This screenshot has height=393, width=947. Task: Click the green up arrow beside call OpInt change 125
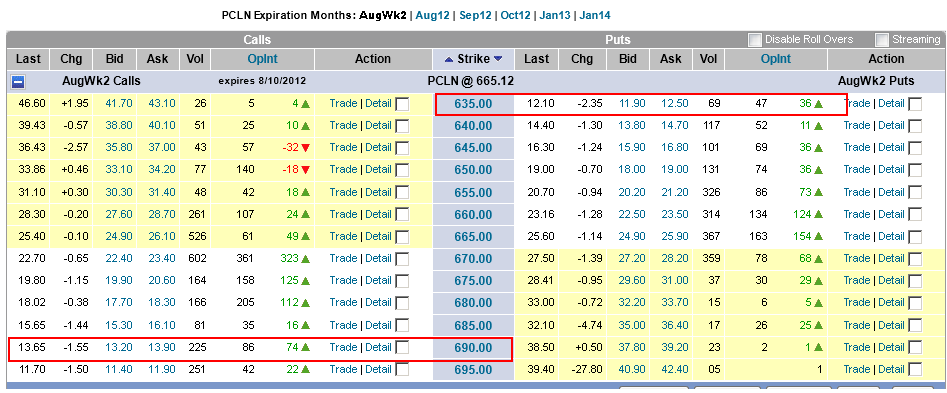click(305, 281)
